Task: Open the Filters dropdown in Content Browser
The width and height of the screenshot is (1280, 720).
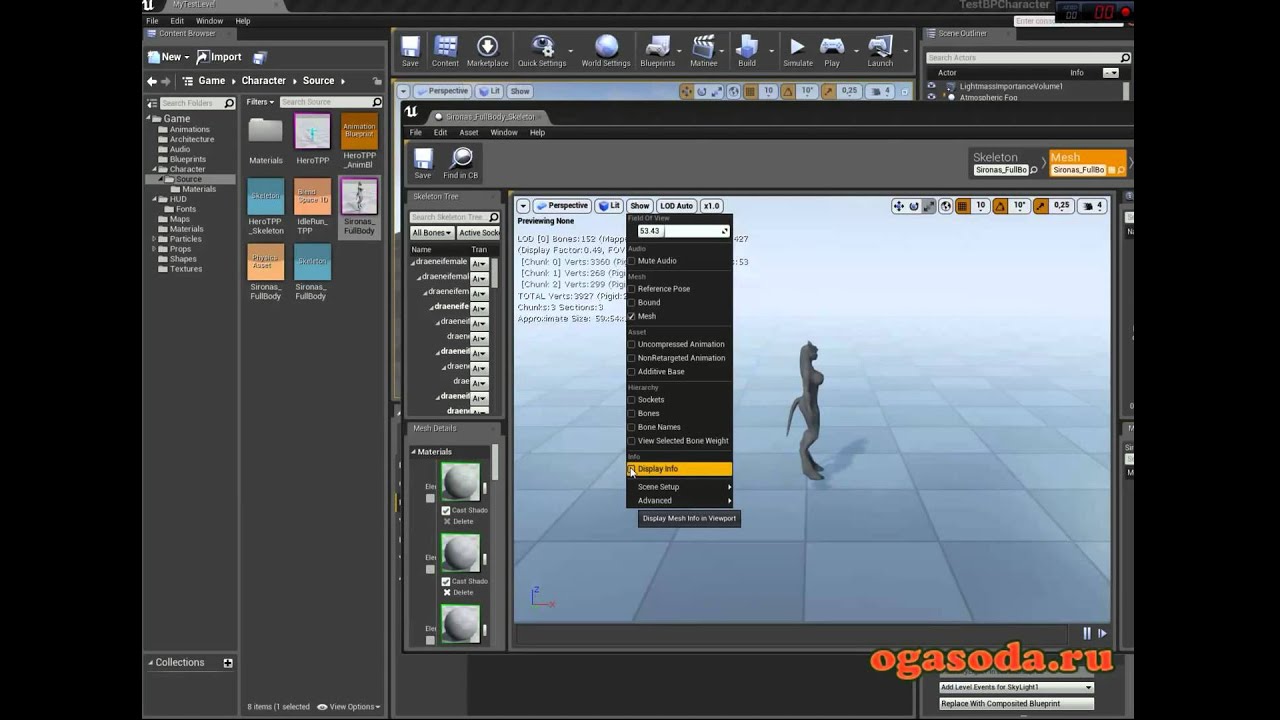Action: (x=260, y=102)
